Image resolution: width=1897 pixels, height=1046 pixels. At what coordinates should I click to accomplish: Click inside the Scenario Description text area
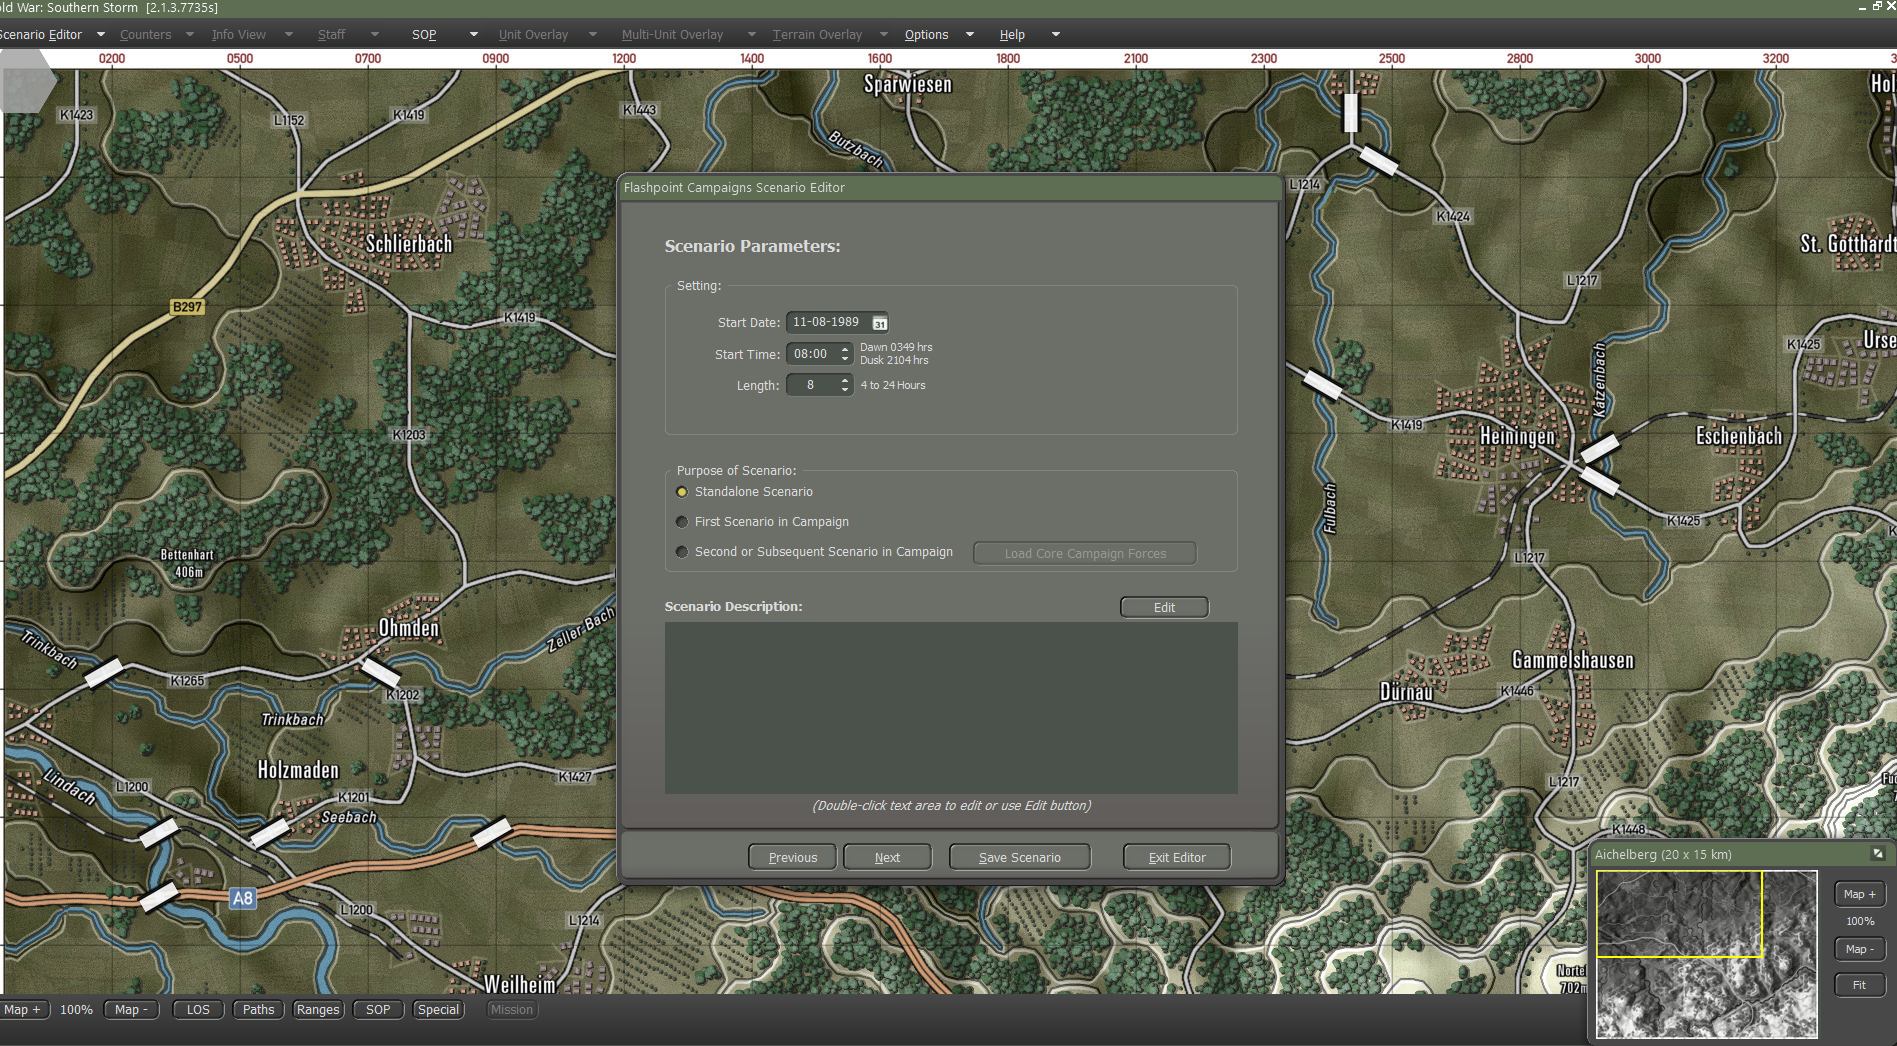coord(951,708)
